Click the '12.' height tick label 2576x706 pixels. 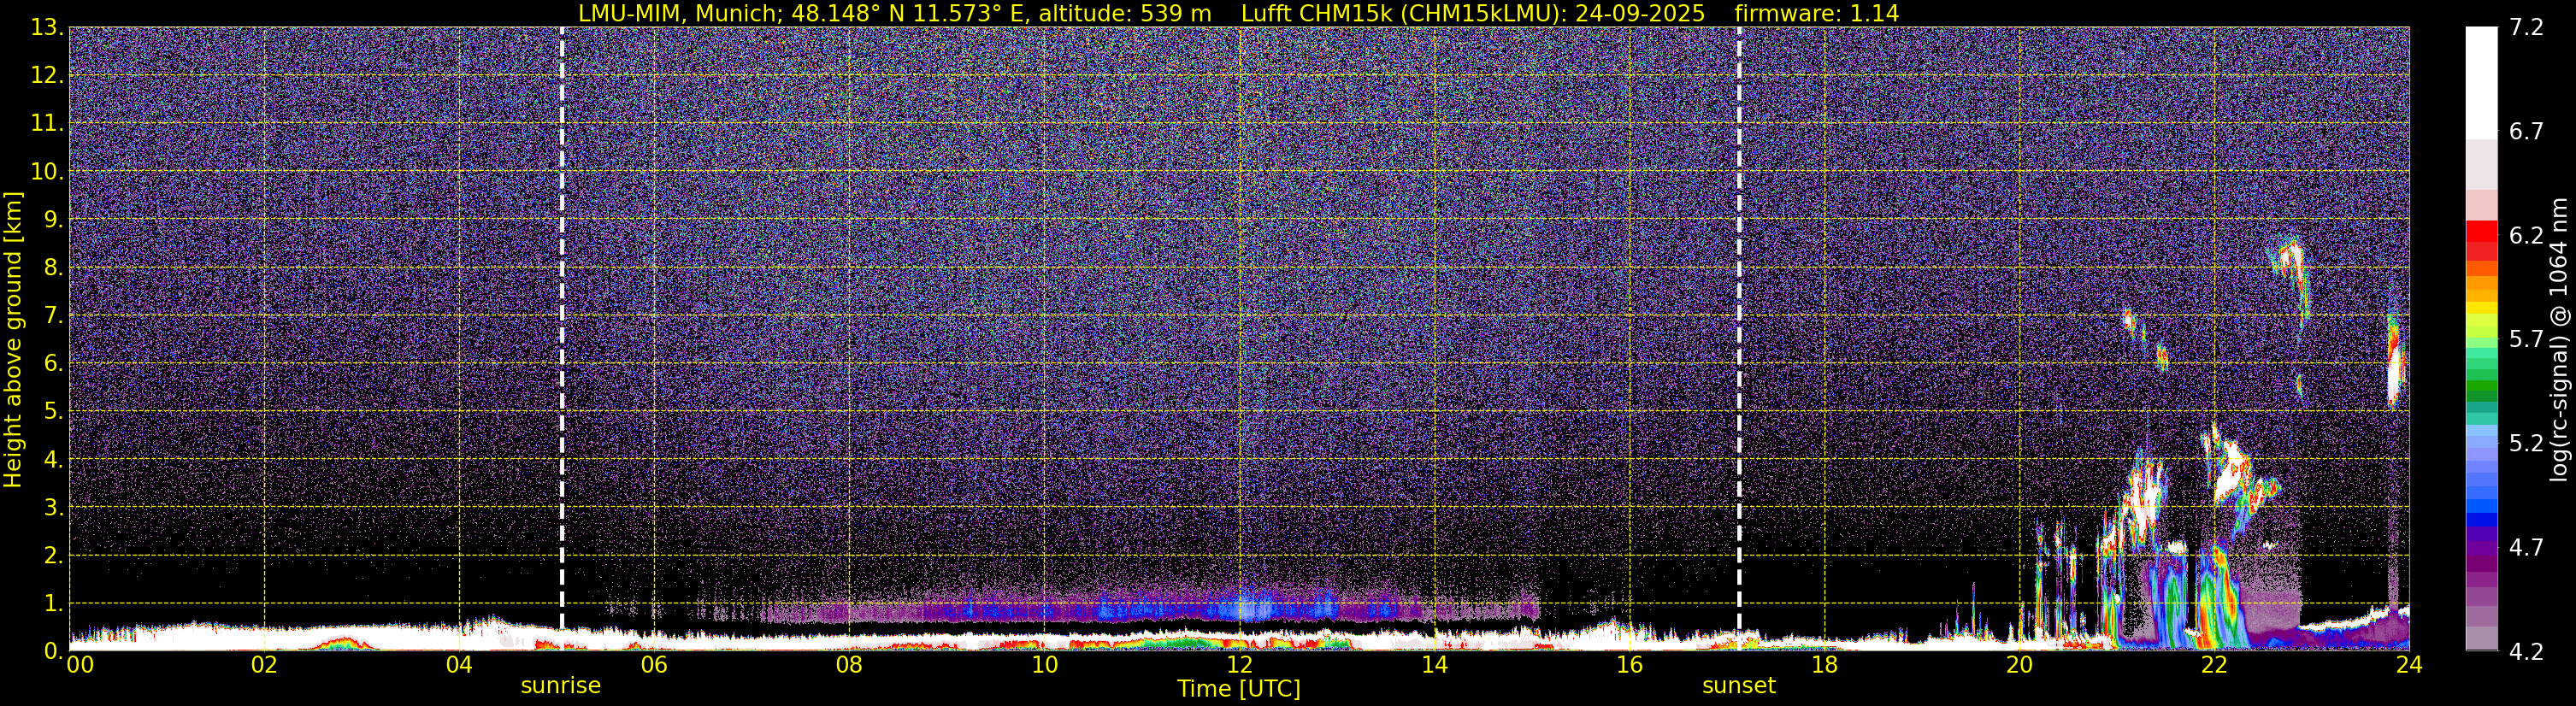(46, 75)
